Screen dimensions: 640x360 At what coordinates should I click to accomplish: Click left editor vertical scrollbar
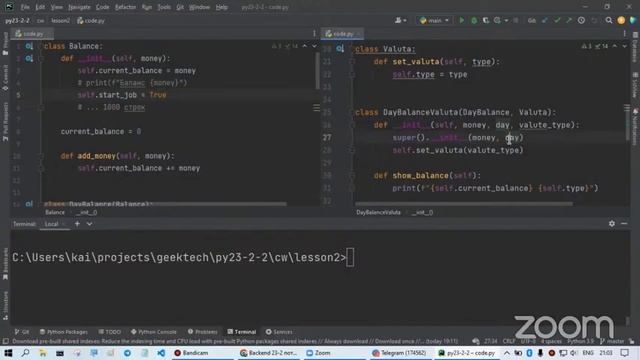(317, 71)
